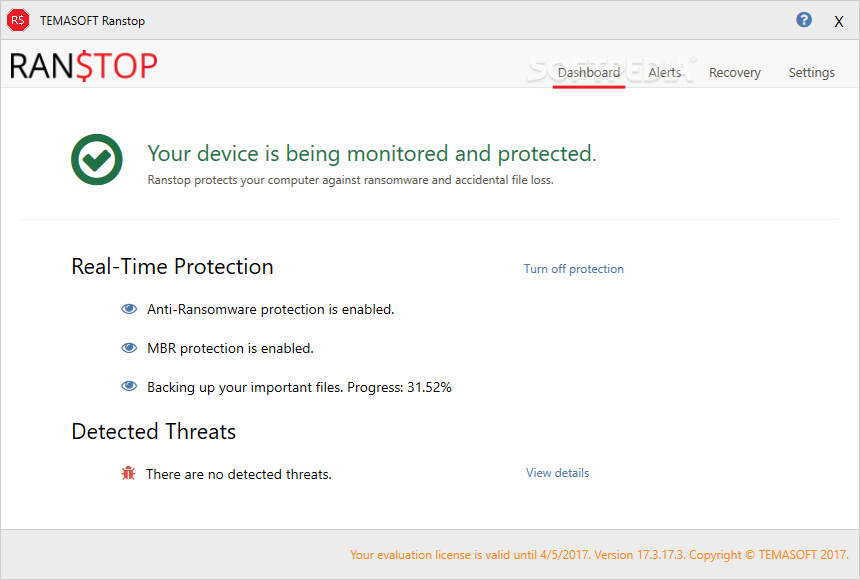This screenshot has height=580, width=860.
Task: Open the Dashboard tab
Action: 589,72
